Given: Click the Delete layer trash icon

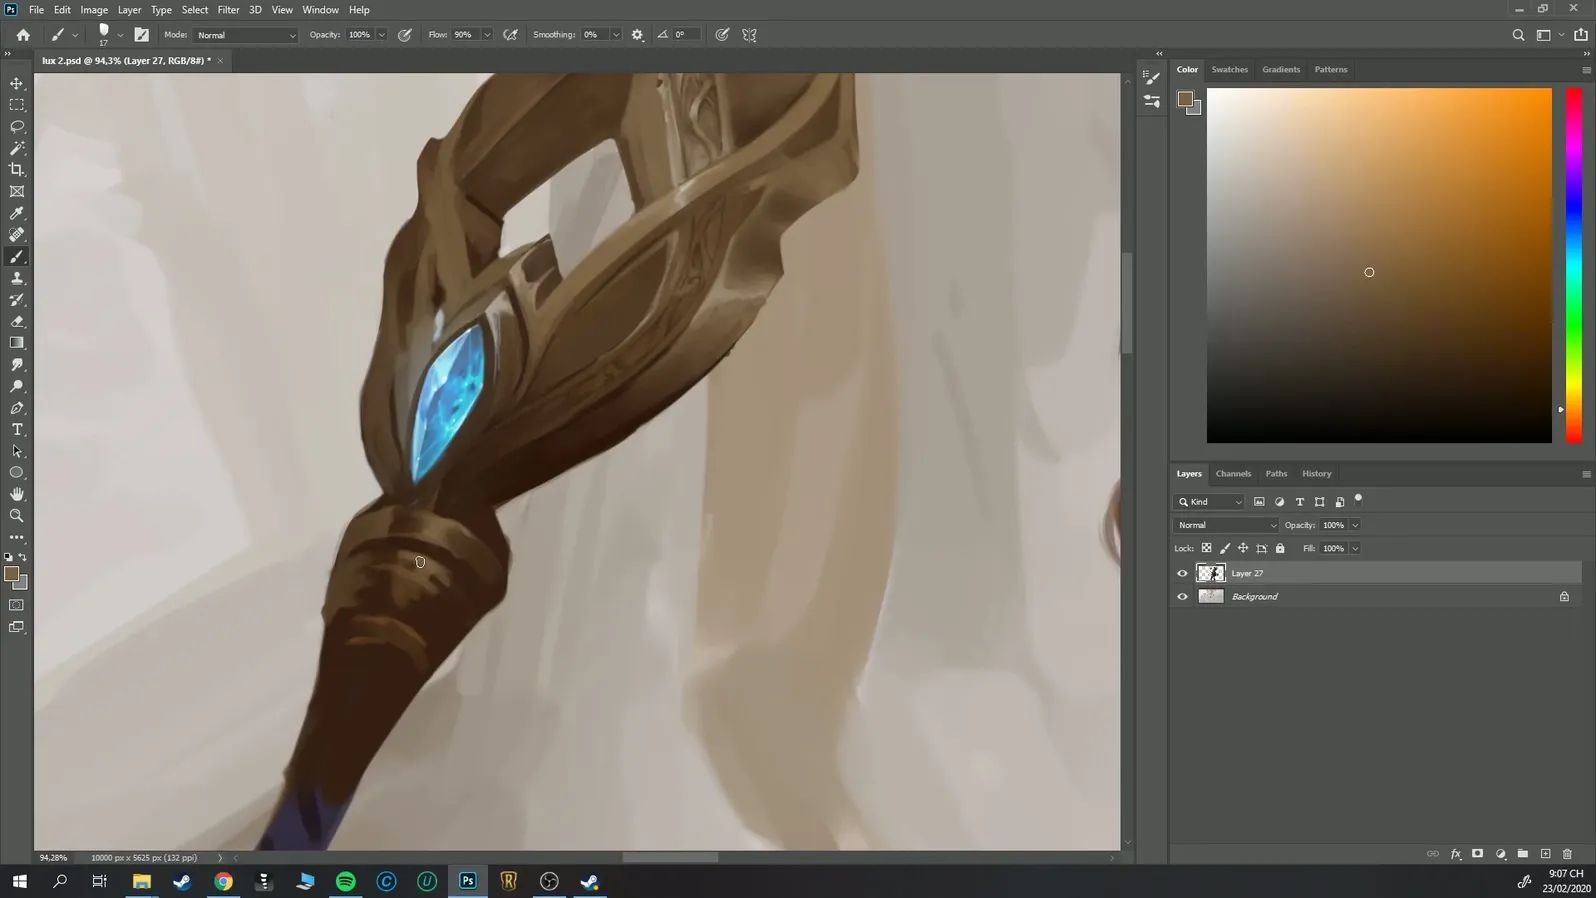Looking at the screenshot, I should click(x=1567, y=854).
